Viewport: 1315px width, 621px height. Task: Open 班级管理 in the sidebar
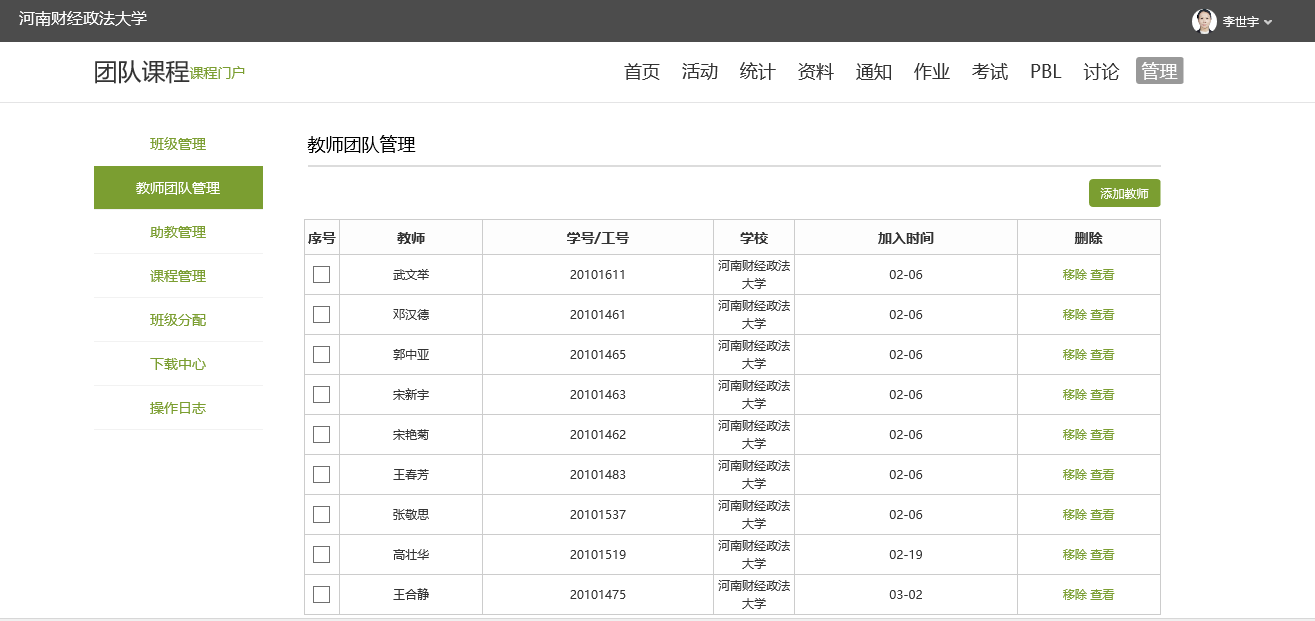coord(178,144)
